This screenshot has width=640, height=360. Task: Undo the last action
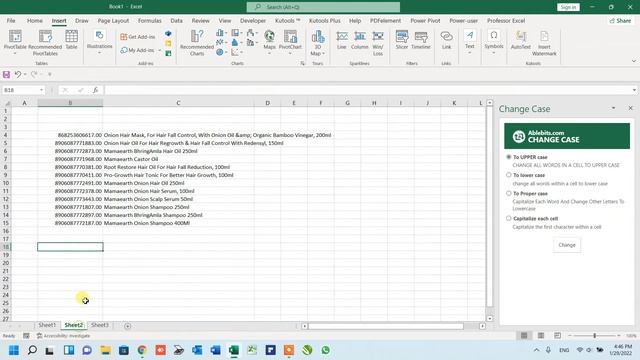18,74
